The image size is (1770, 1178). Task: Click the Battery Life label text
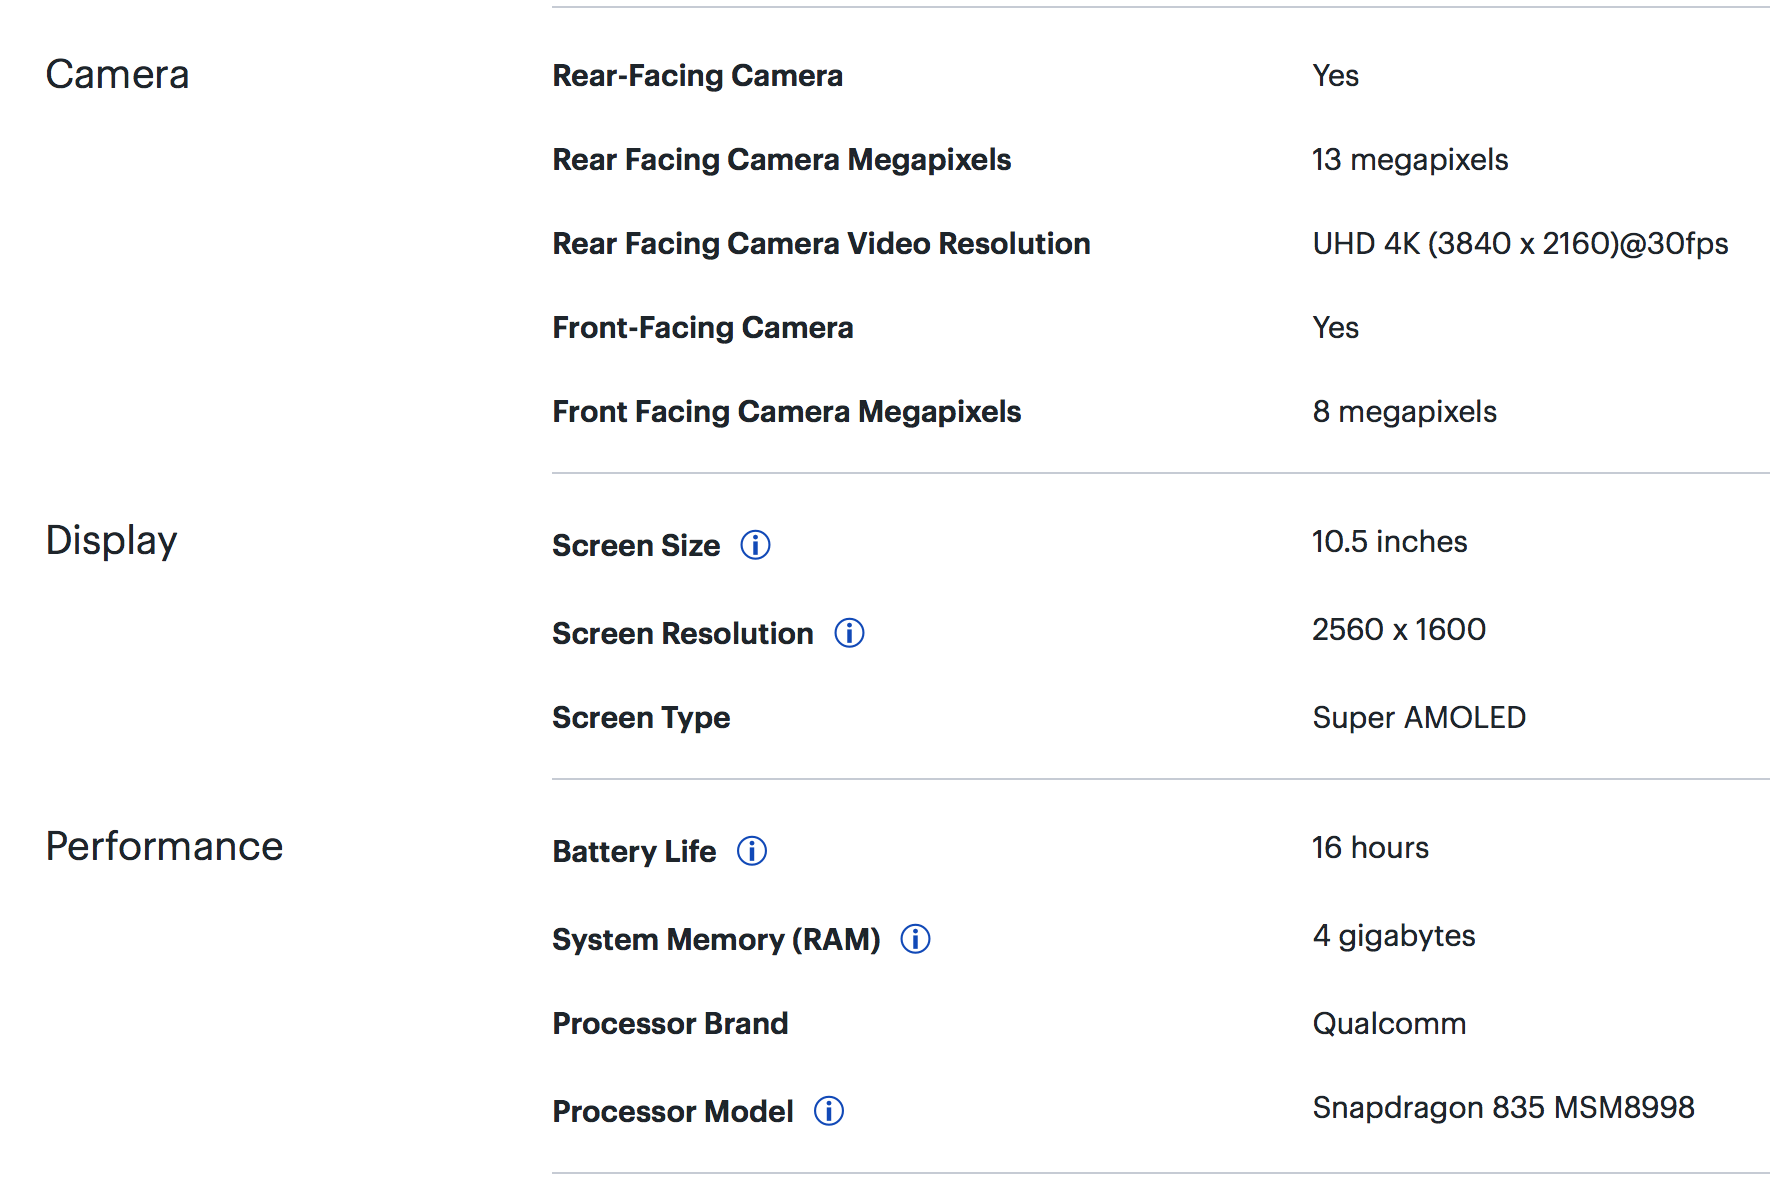633,852
